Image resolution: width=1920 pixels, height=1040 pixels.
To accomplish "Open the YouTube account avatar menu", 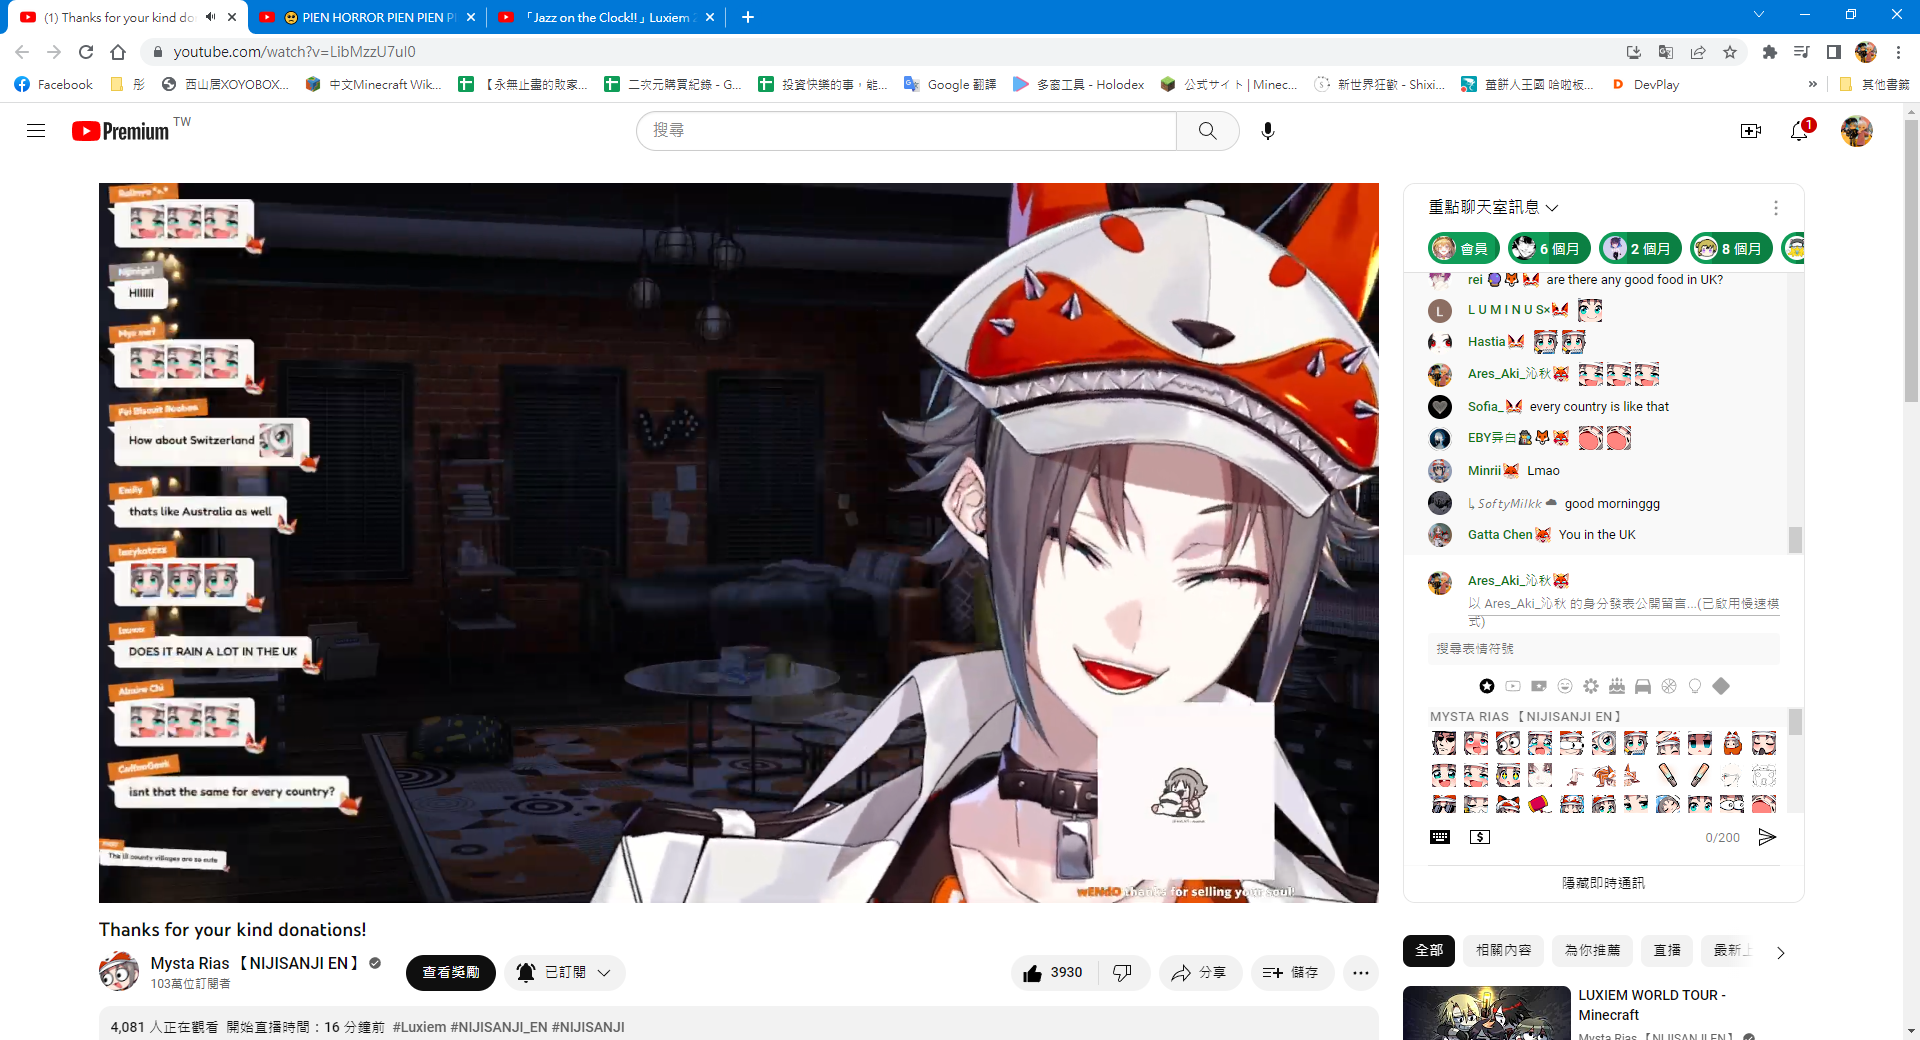I will (x=1857, y=131).
